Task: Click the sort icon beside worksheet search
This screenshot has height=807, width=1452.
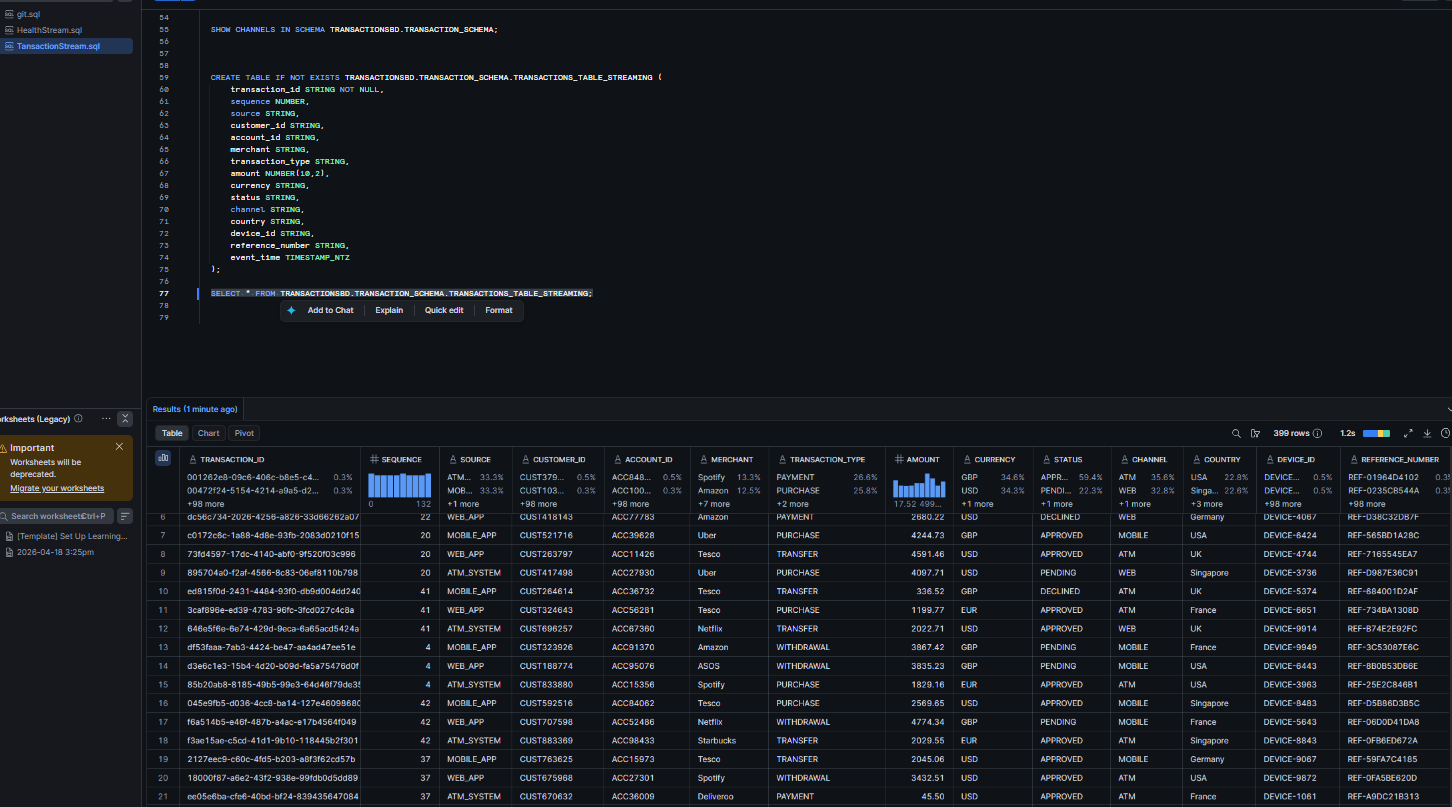Action: [x=125, y=516]
